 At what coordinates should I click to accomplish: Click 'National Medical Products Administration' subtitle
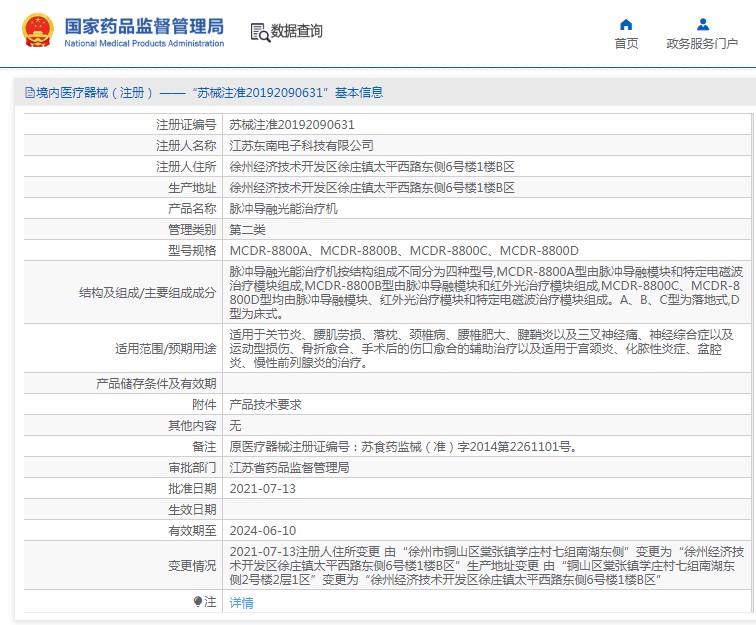tap(144, 44)
